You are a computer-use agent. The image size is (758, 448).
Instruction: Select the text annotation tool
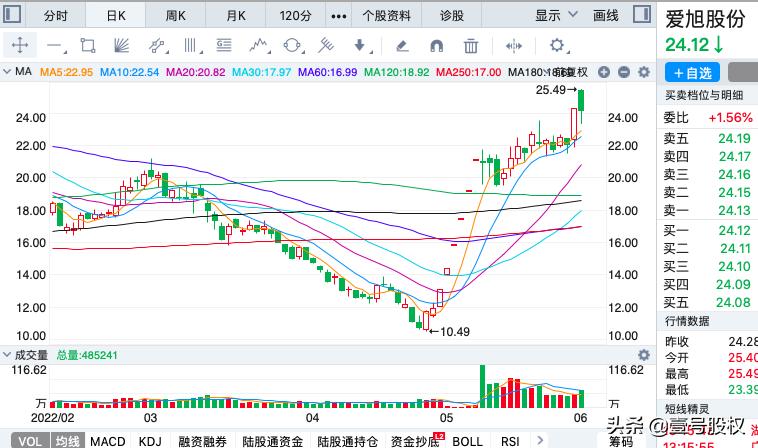224,46
